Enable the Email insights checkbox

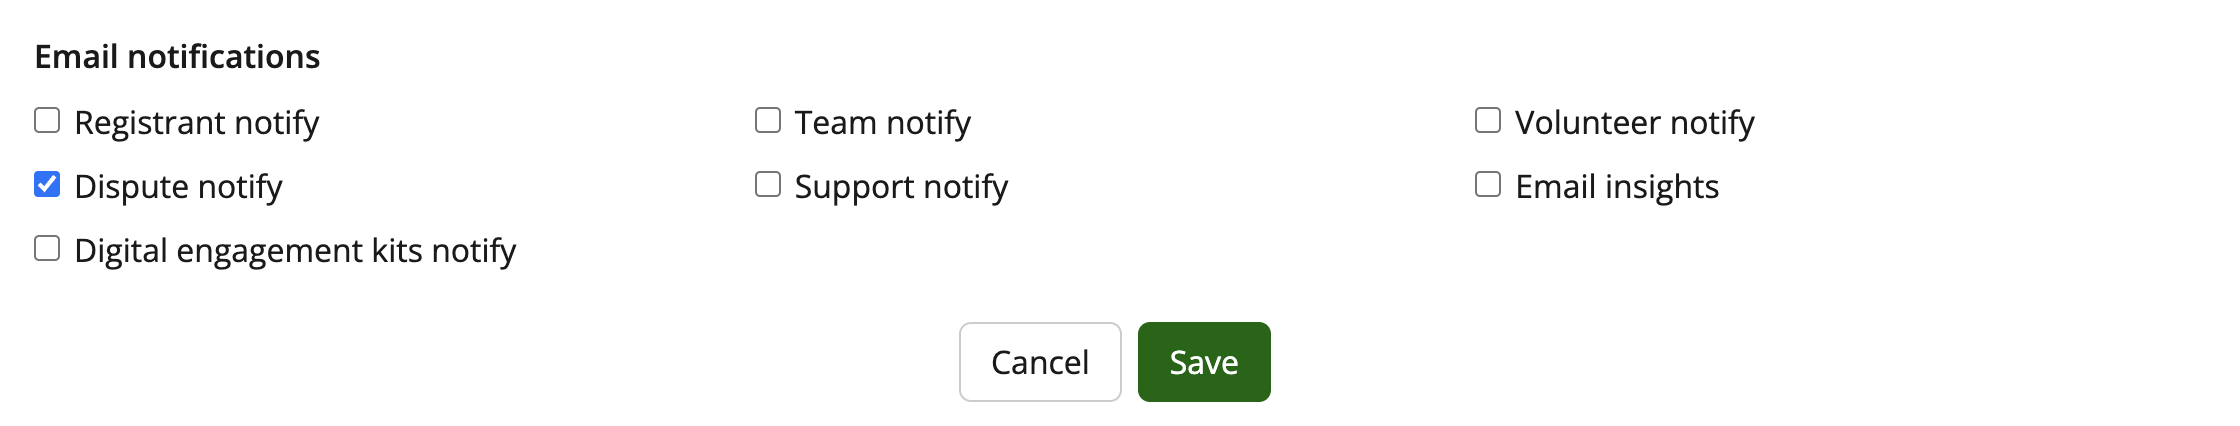1488,185
